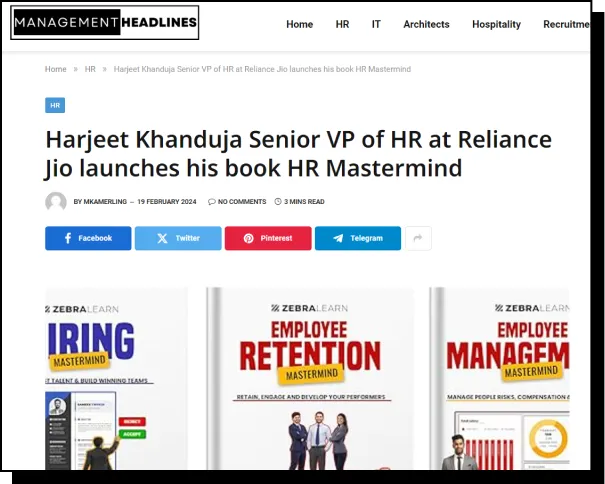Open the Home menu item
Screen dimensions: 605x484
(299, 24)
